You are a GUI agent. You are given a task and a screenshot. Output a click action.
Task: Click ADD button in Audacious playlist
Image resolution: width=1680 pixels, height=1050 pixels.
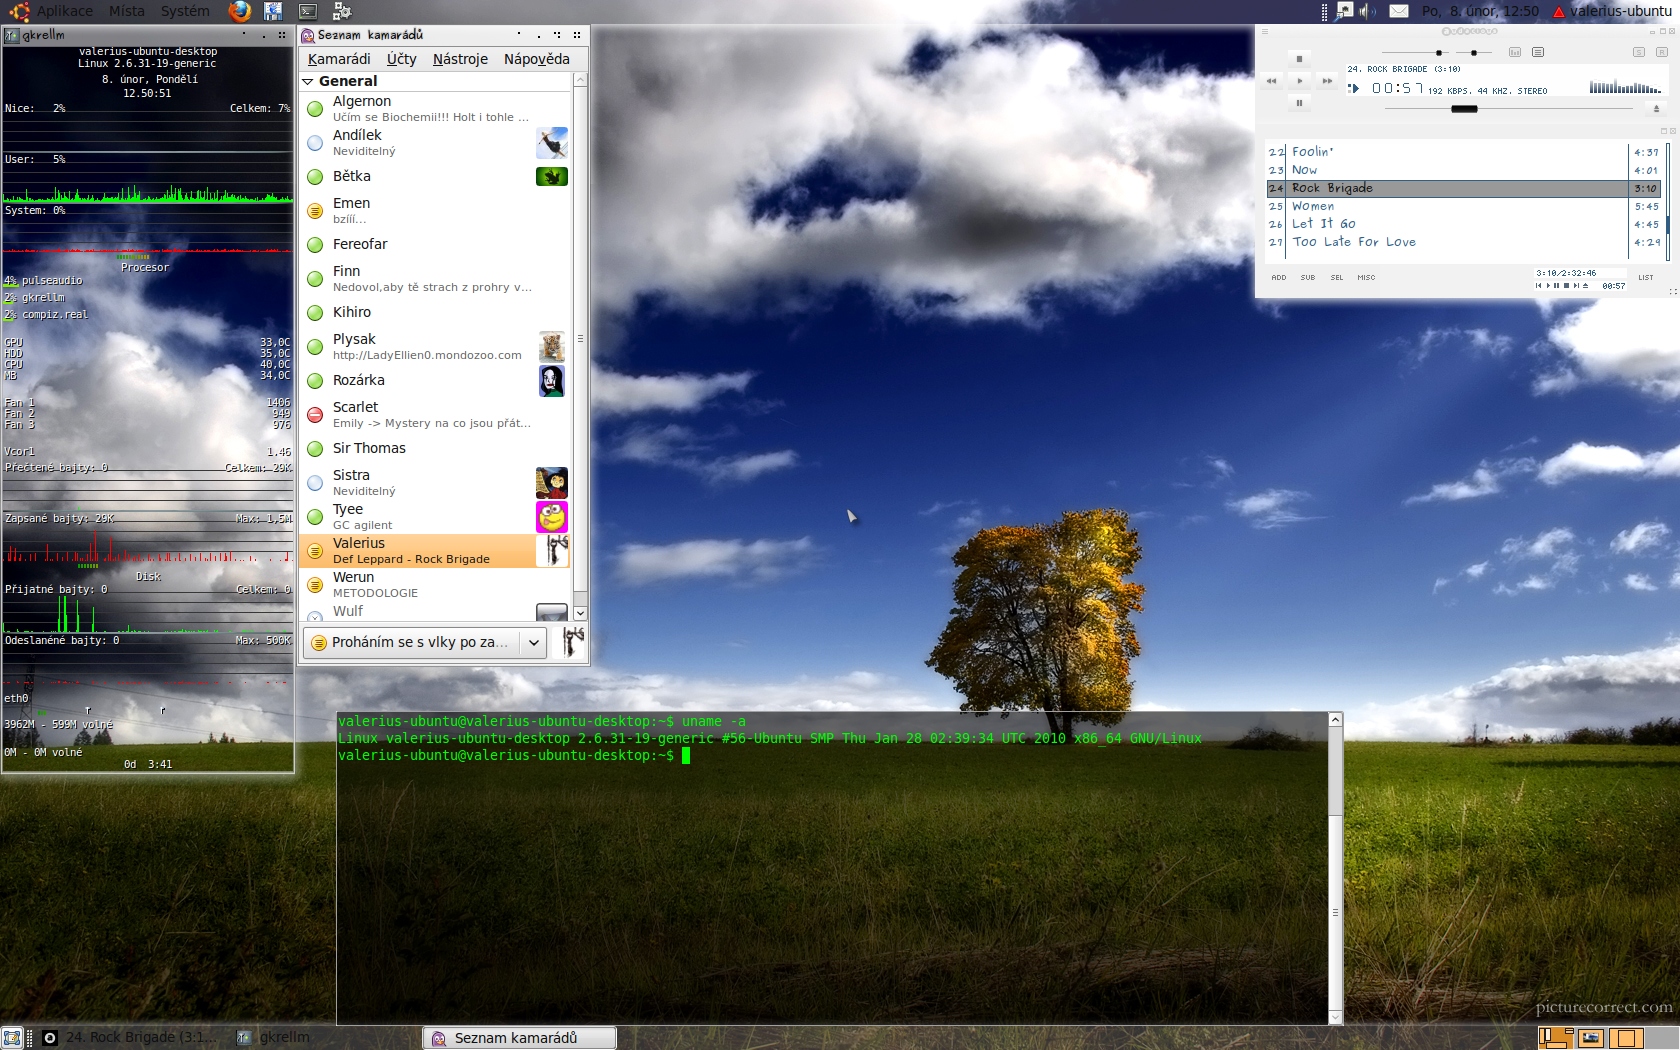pos(1278,278)
